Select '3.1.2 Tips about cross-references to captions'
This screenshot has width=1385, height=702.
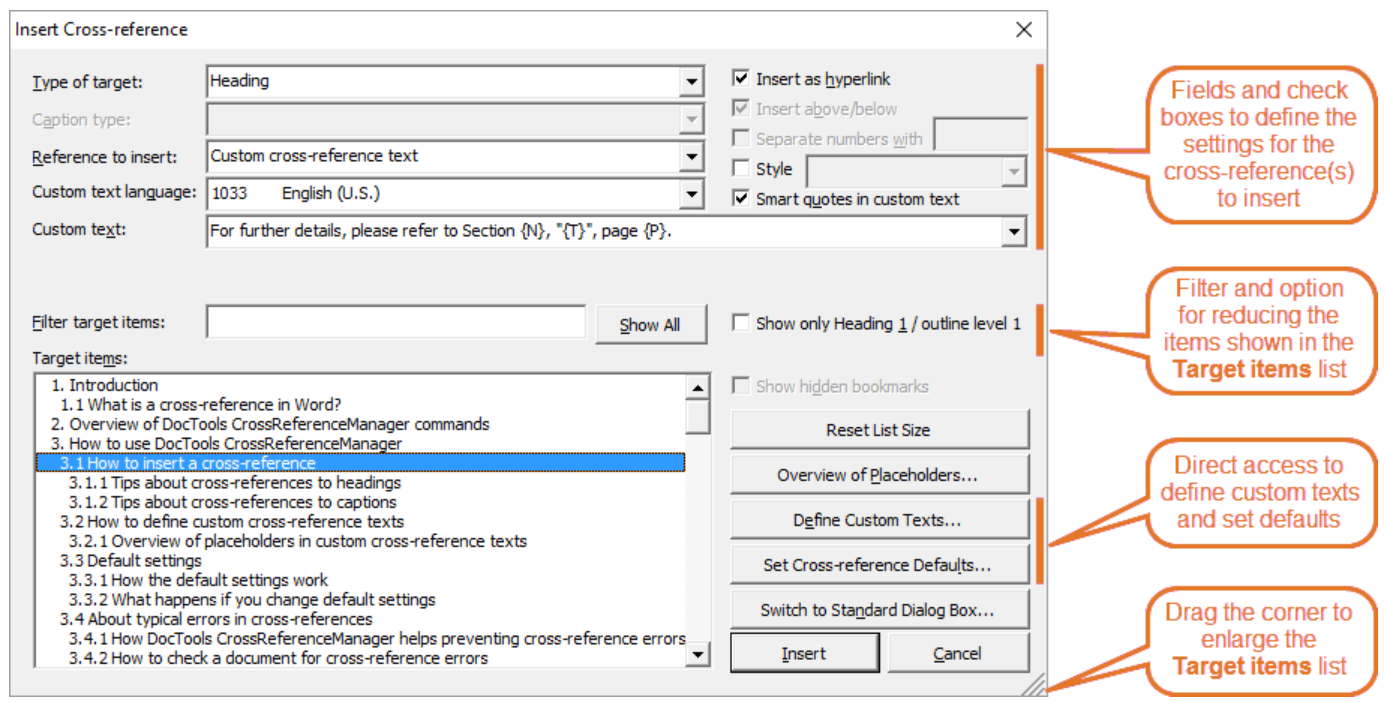click(x=360, y=502)
